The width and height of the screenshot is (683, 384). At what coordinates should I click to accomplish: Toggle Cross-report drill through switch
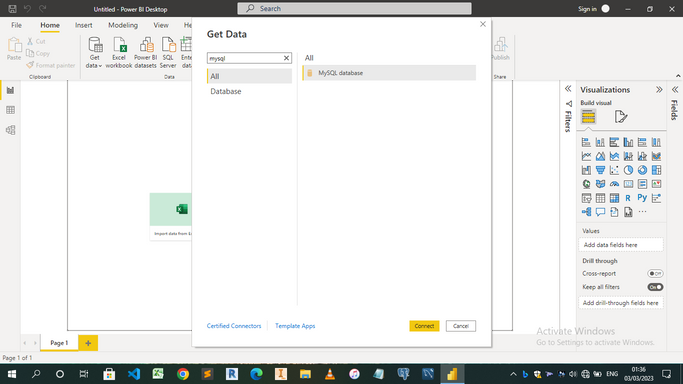tap(655, 273)
